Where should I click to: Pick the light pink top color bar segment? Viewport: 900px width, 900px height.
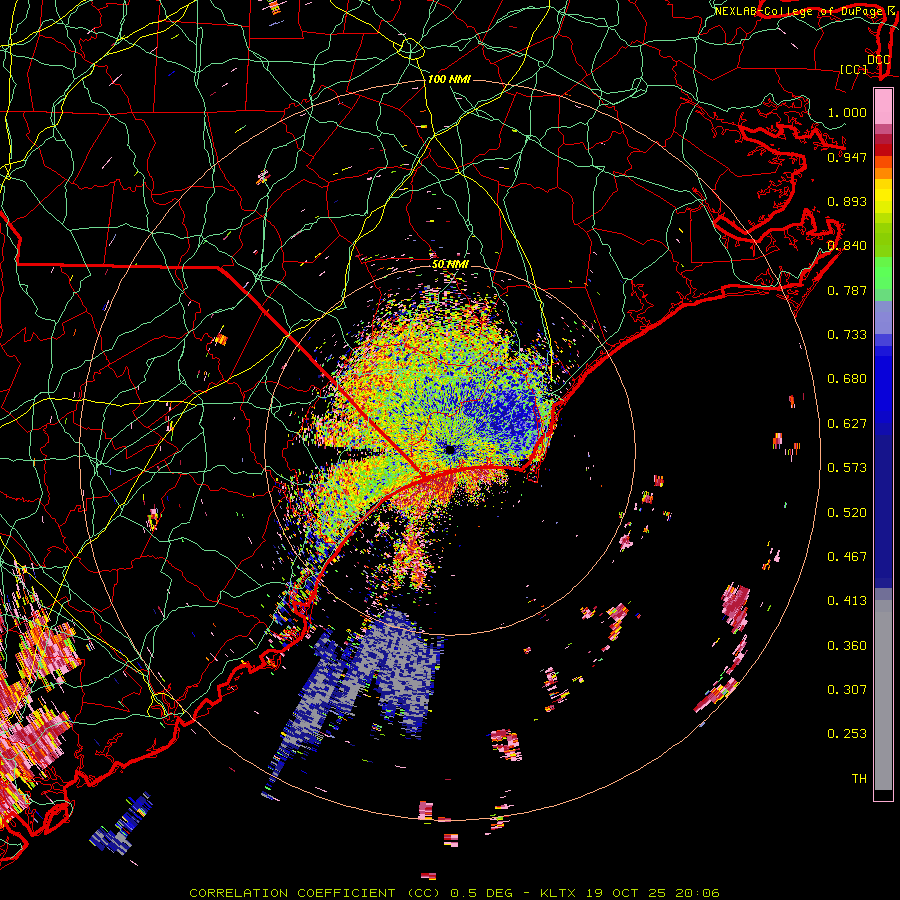click(x=883, y=106)
